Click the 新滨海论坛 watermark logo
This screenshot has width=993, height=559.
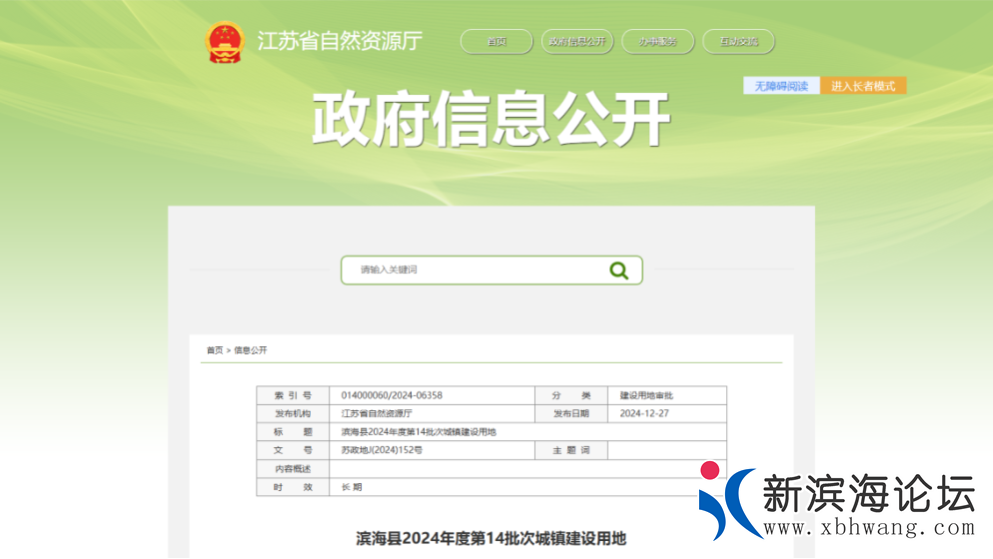click(x=838, y=501)
